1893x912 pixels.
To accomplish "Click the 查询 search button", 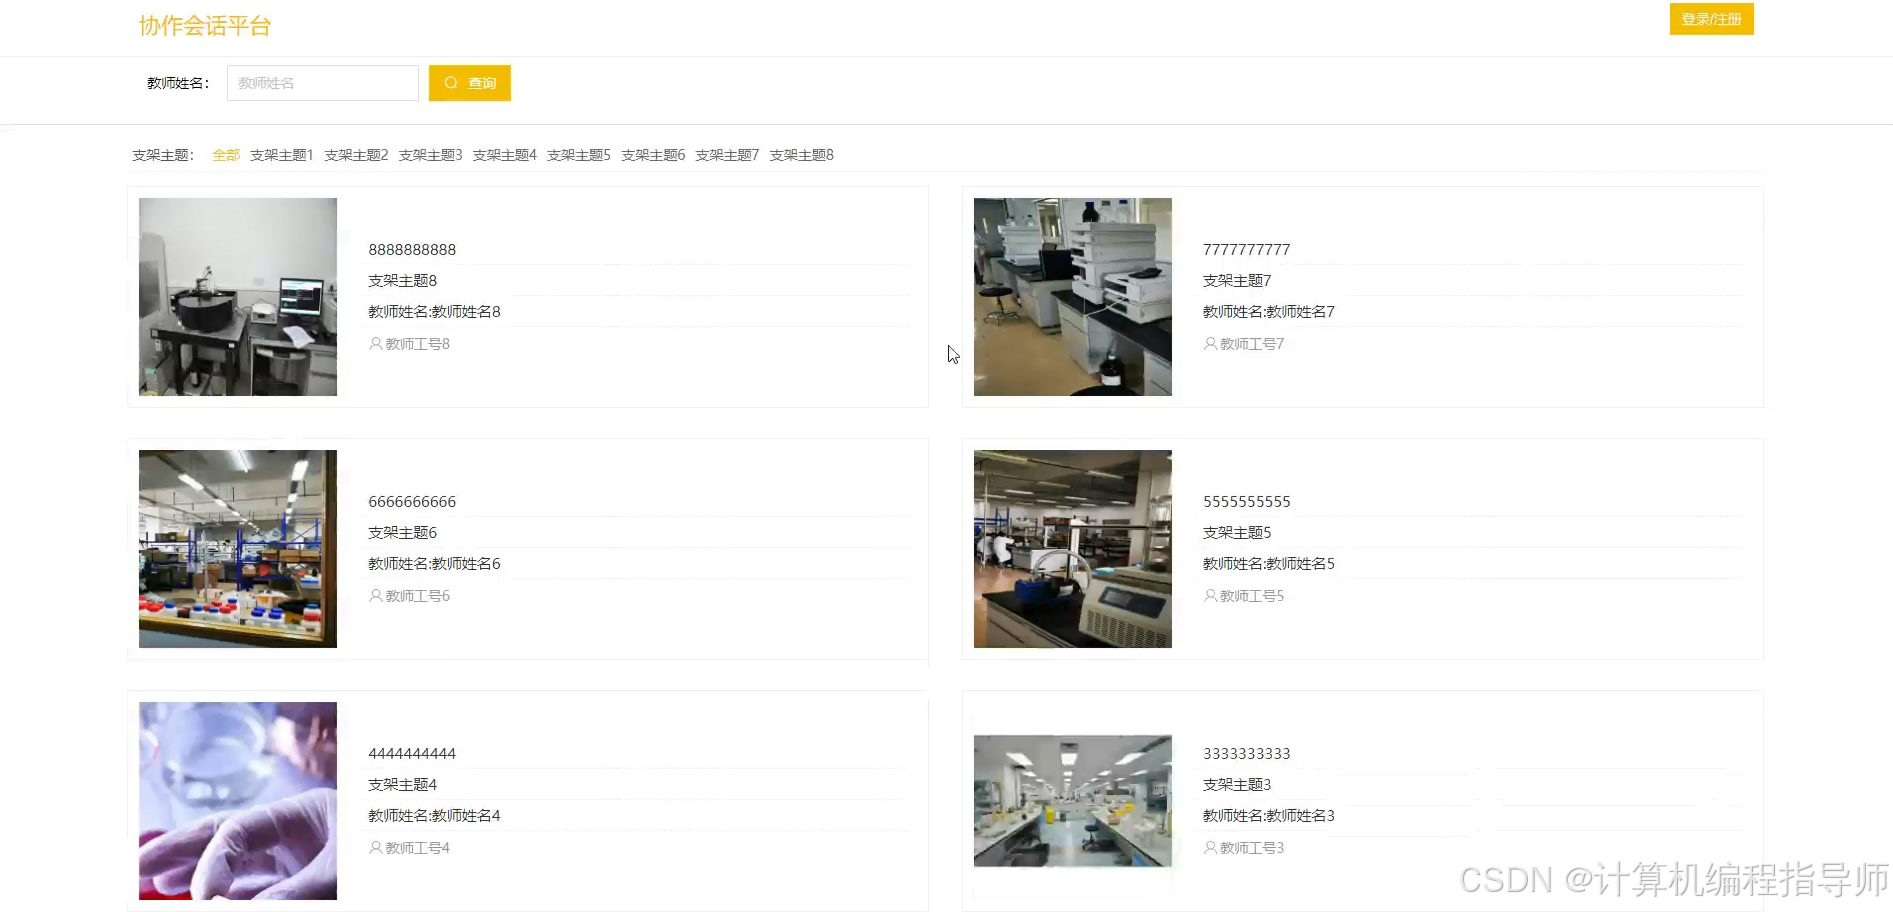I will (x=470, y=83).
